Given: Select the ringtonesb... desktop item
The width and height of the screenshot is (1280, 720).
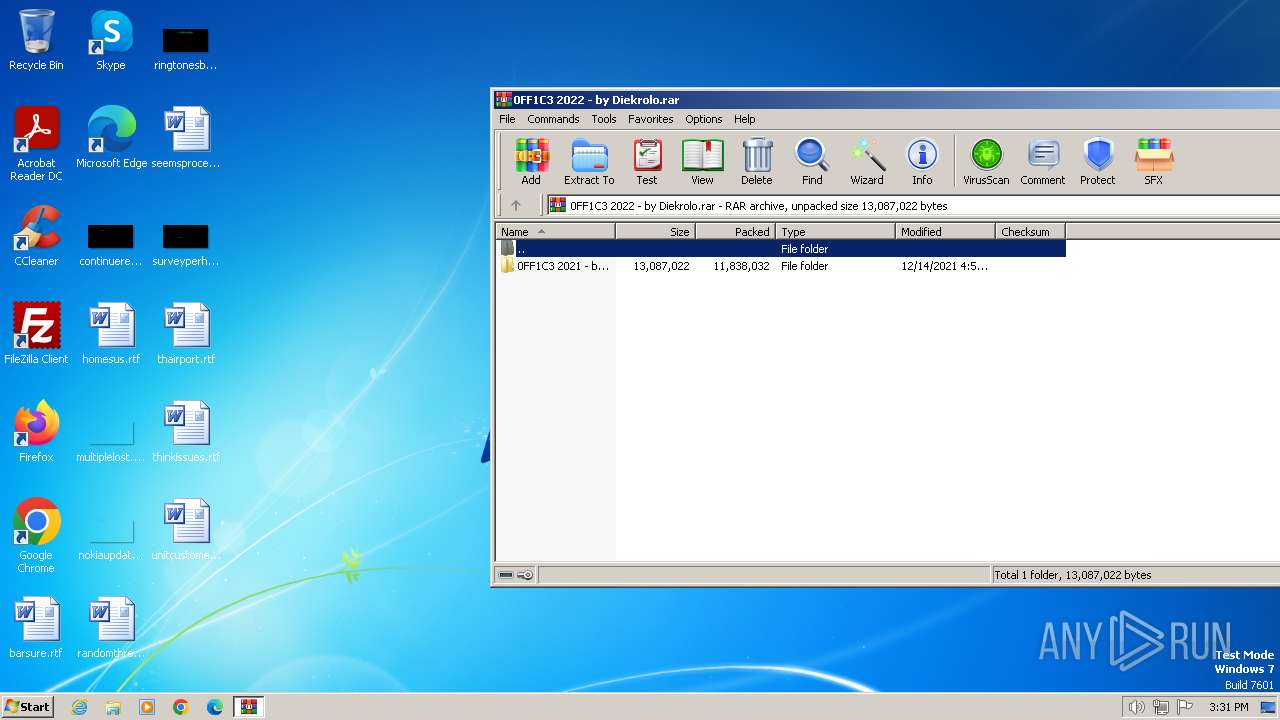Looking at the screenshot, I should [x=186, y=48].
